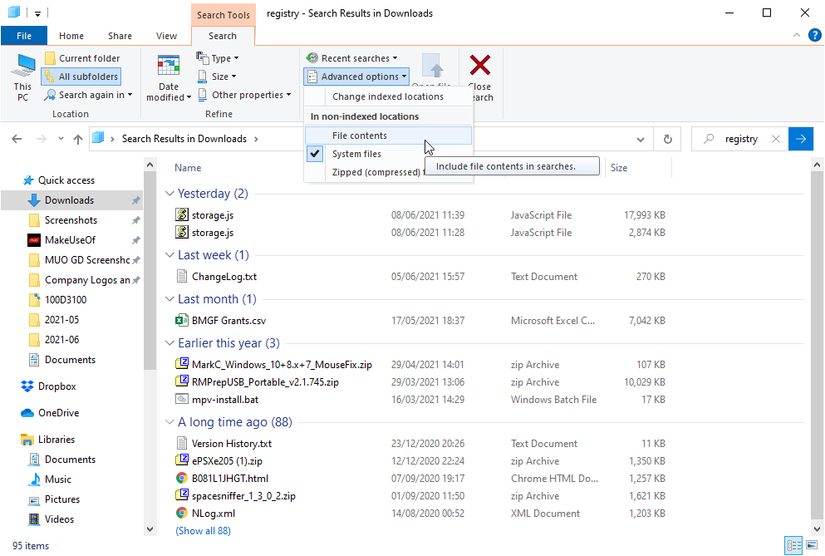Collapse the Yesterday (2) group

[x=169, y=194]
